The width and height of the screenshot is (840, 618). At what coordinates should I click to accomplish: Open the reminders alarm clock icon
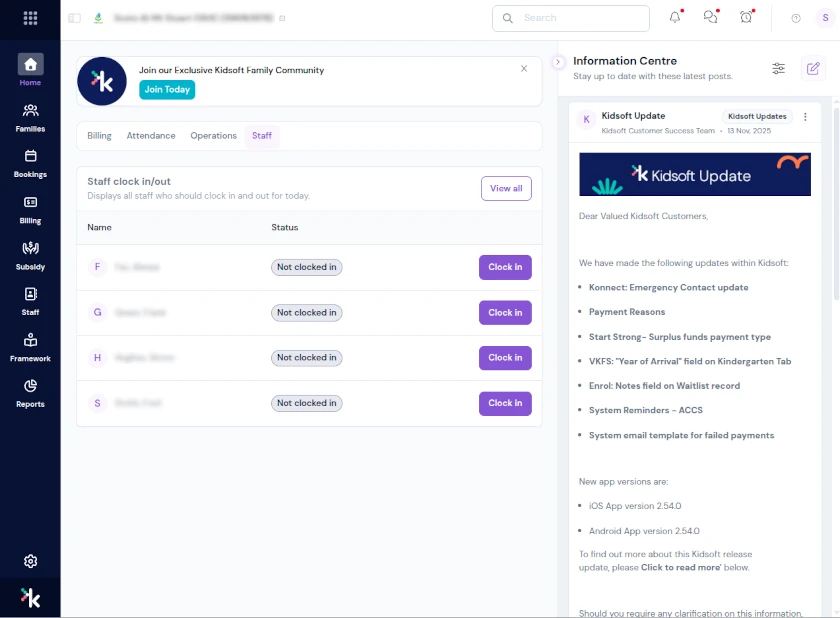[746, 18]
